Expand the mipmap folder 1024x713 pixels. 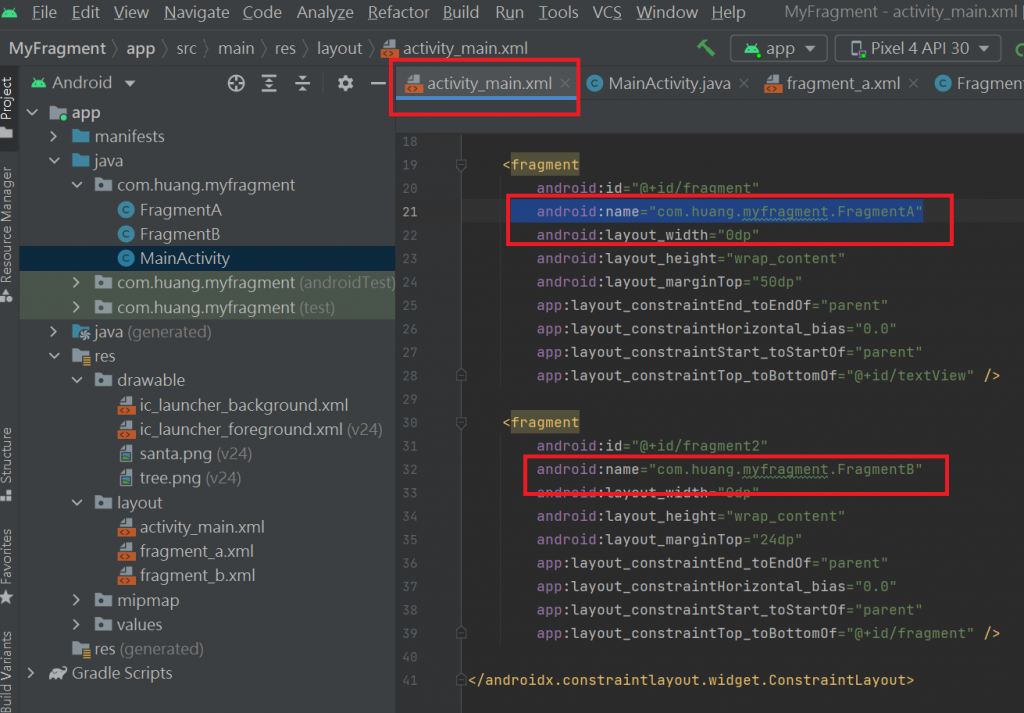[77, 600]
